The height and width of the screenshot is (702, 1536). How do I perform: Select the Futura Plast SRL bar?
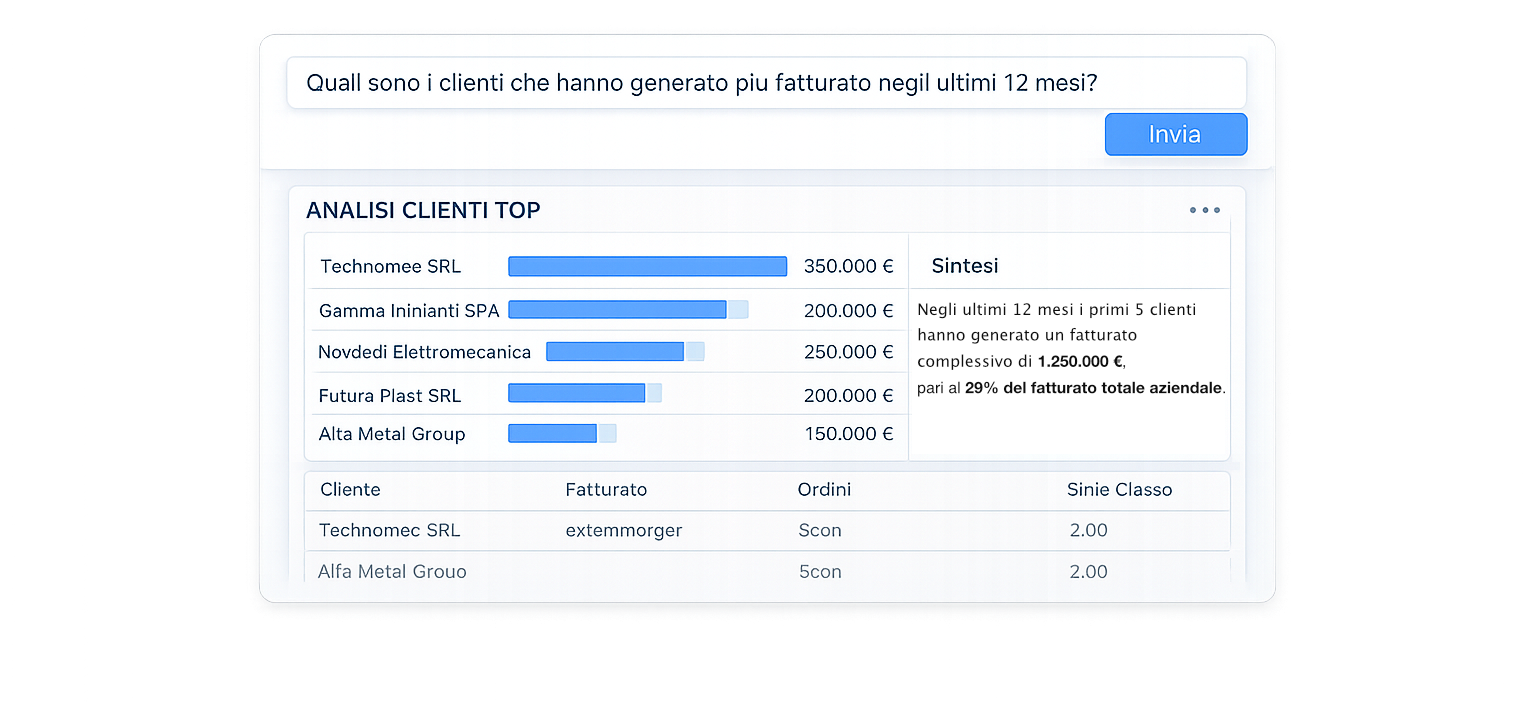point(577,393)
